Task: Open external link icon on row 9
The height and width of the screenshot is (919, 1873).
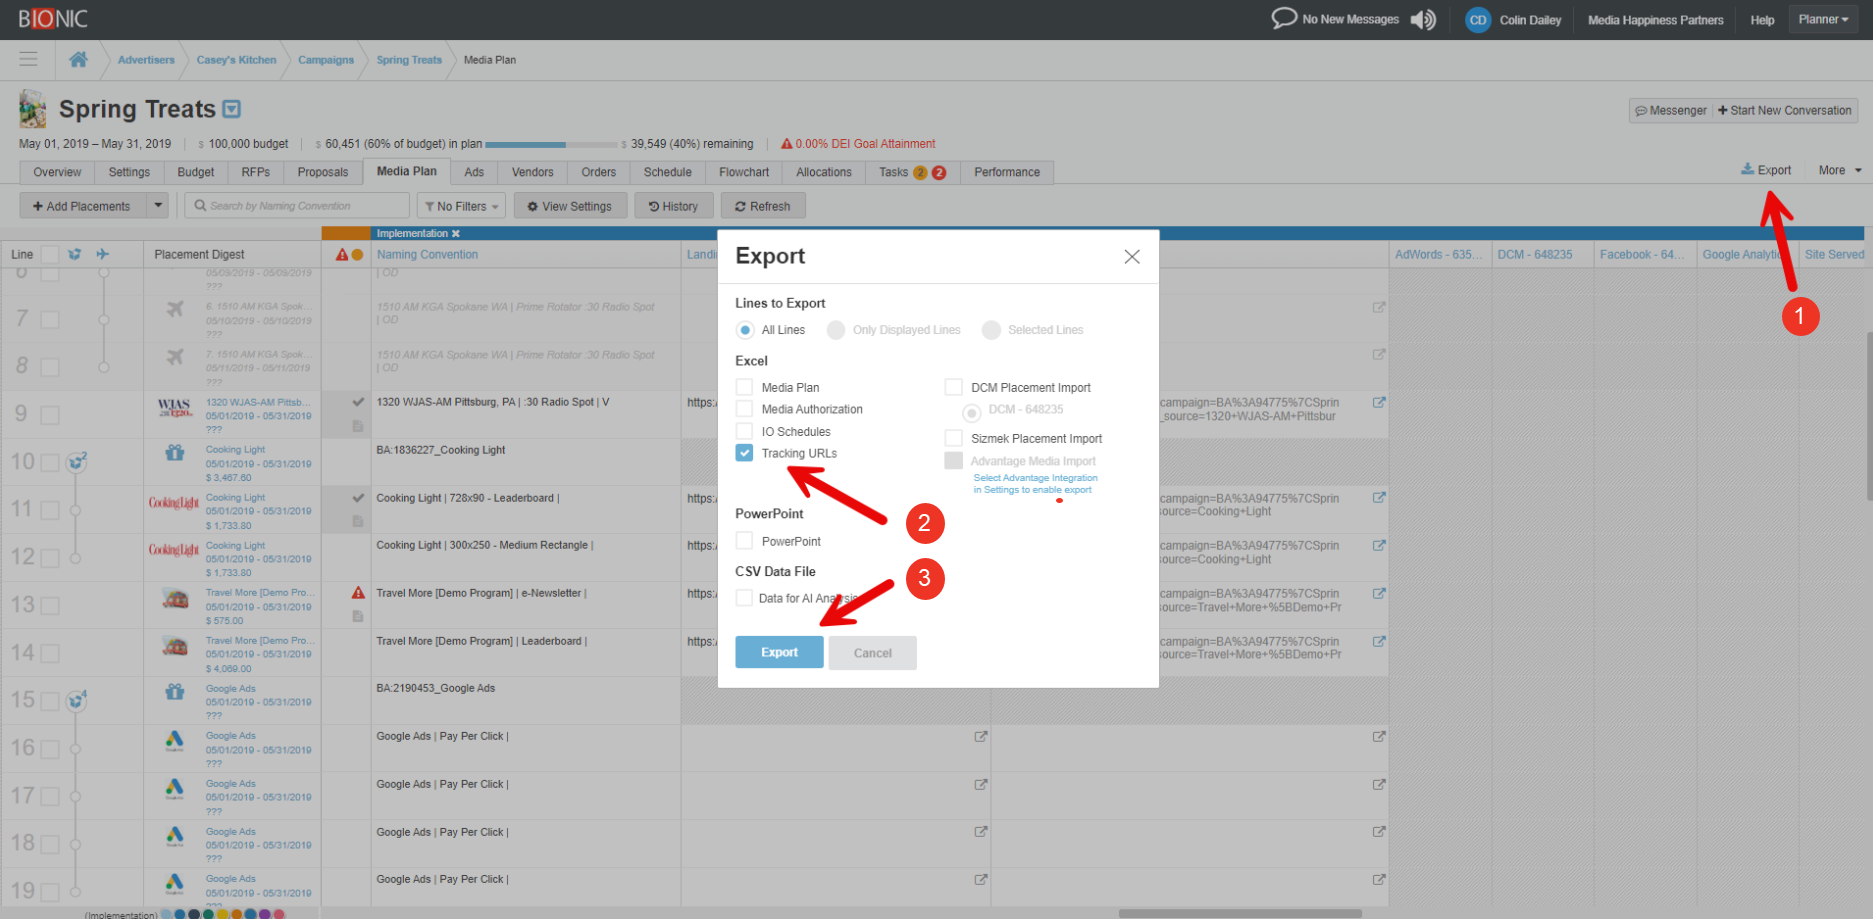Action: click(1379, 402)
